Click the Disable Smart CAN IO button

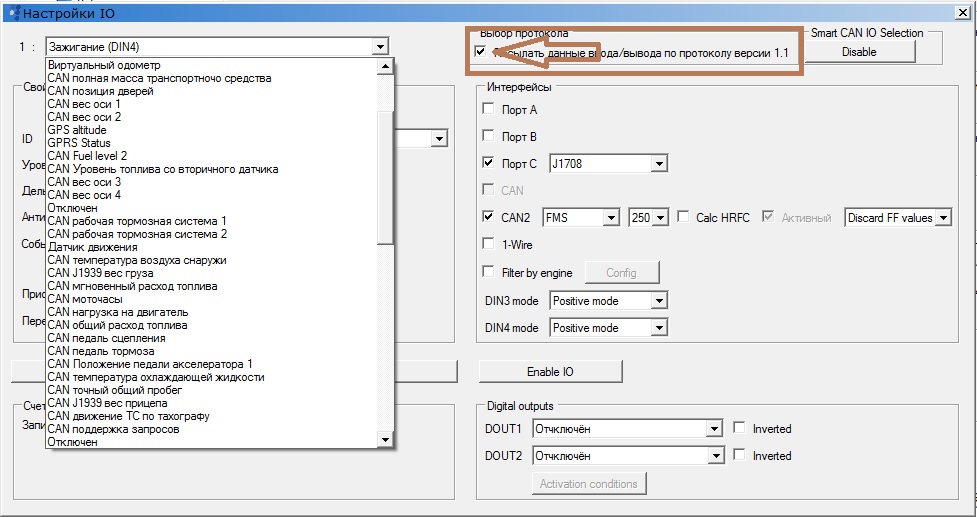(x=860, y=52)
